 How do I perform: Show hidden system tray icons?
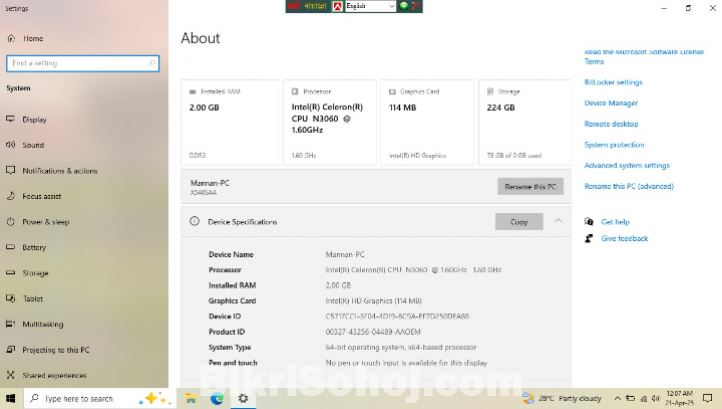pyautogui.click(x=617, y=398)
